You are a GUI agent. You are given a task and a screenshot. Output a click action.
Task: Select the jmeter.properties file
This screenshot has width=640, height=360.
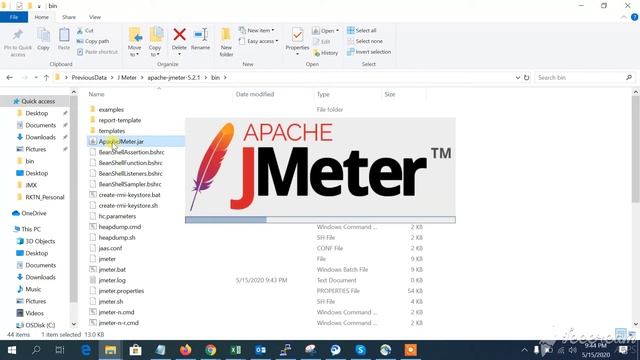pyautogui.click(x=121, y=291)
